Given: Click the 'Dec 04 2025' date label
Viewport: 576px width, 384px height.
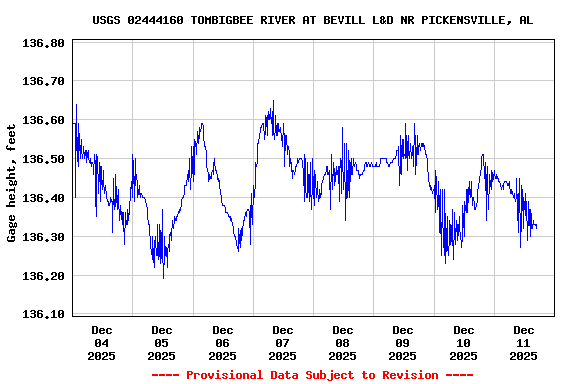Looking at the screenshot, I should coord(101,343).
